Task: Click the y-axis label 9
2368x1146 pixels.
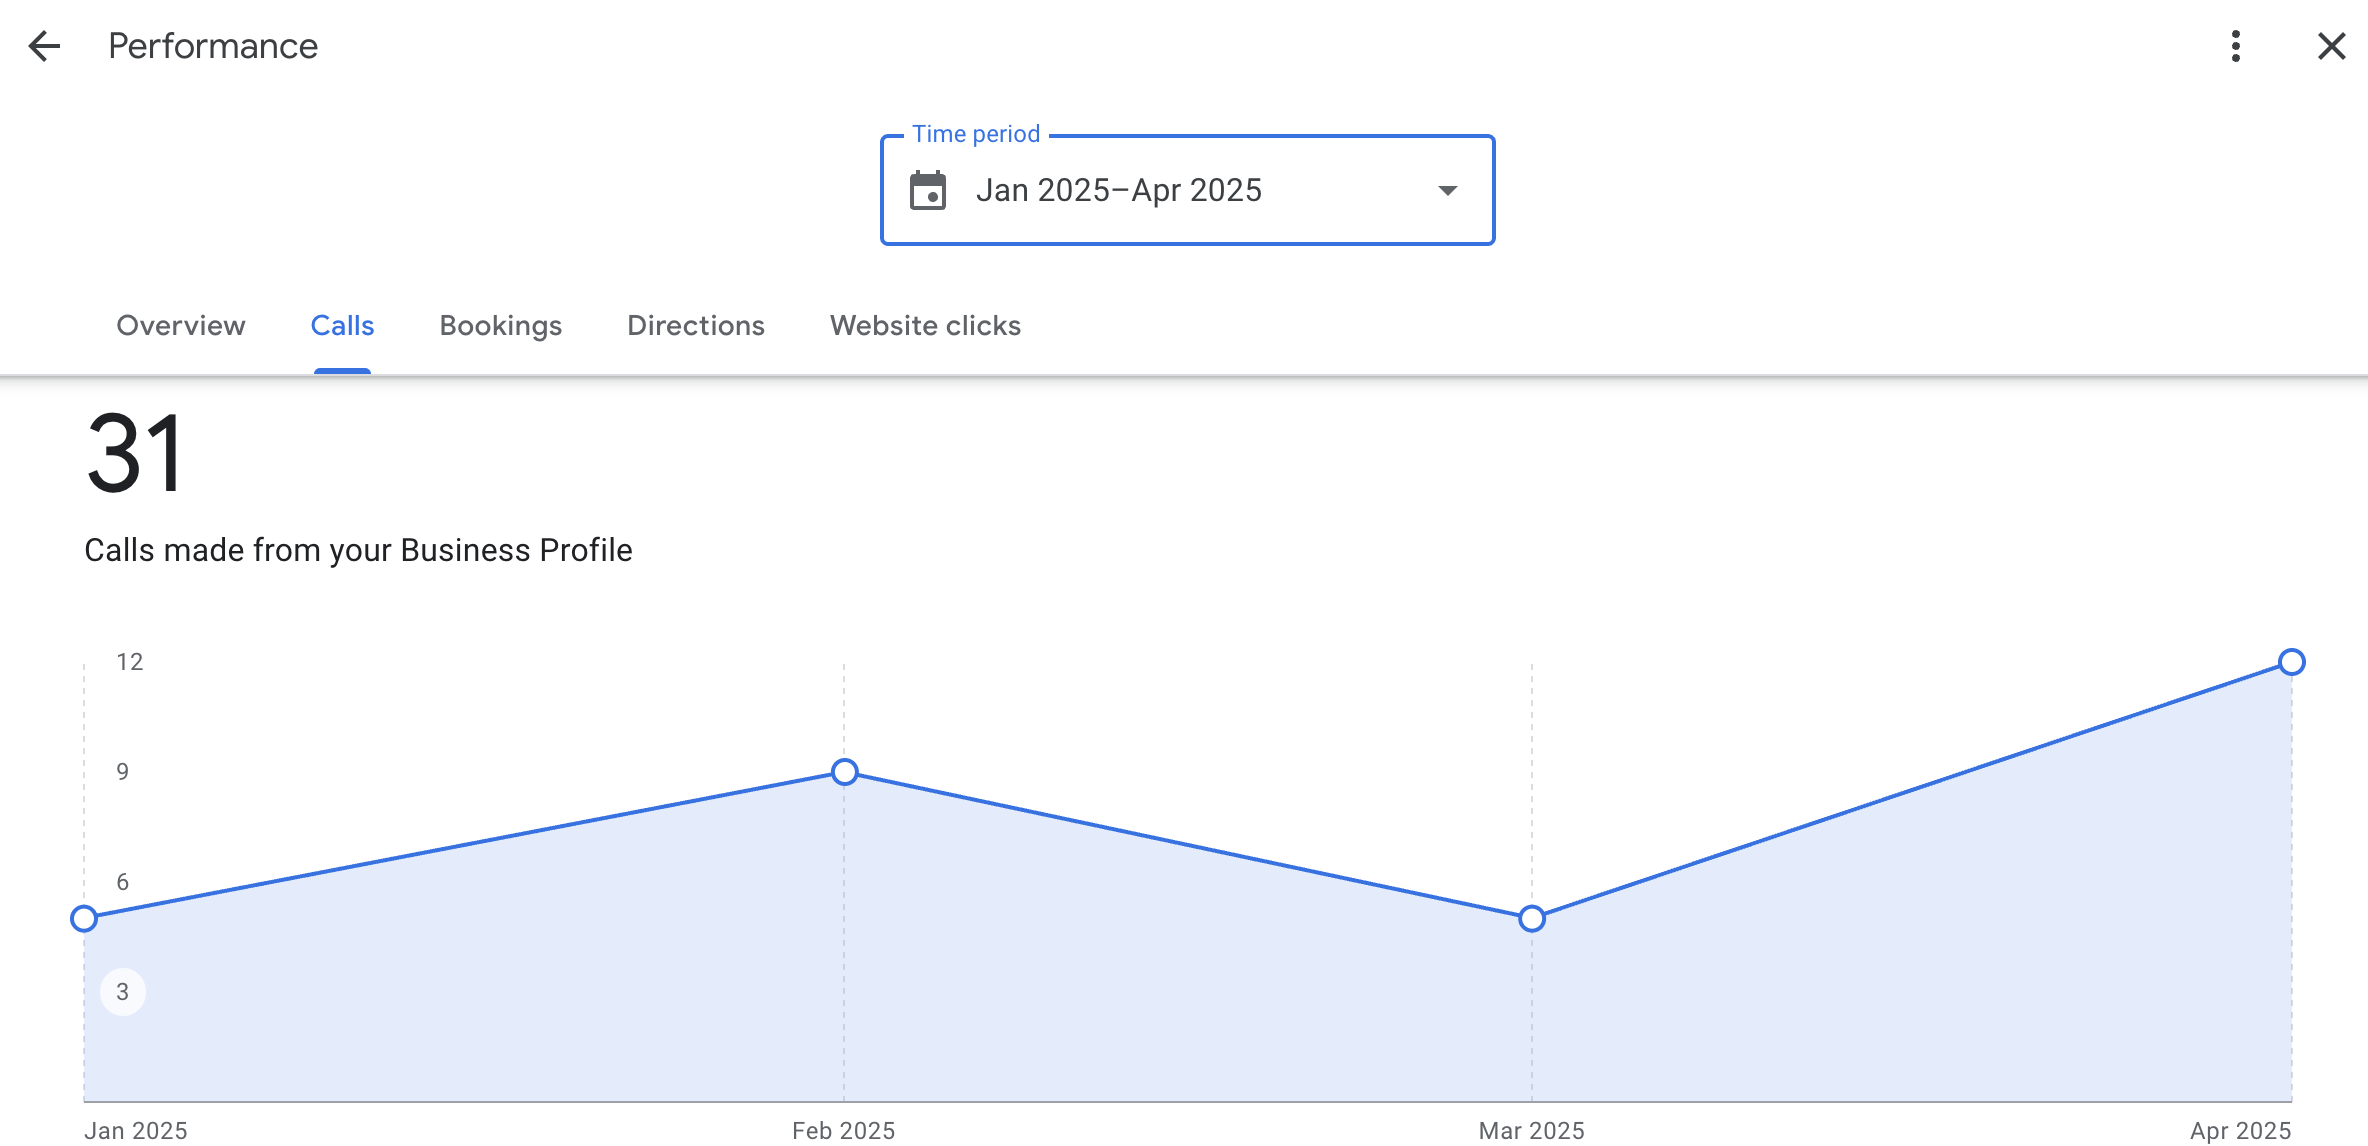Action: [x=123, y=772]
